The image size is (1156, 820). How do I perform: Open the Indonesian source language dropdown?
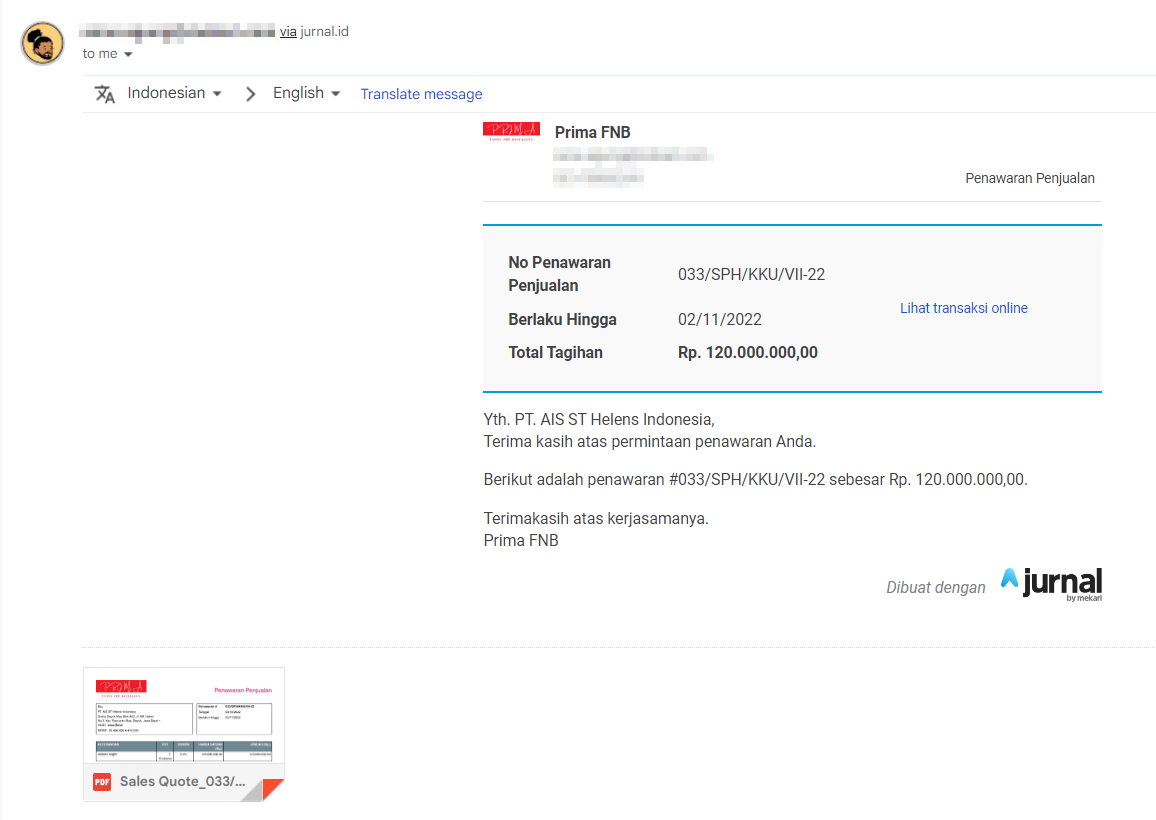coord(174,93)
